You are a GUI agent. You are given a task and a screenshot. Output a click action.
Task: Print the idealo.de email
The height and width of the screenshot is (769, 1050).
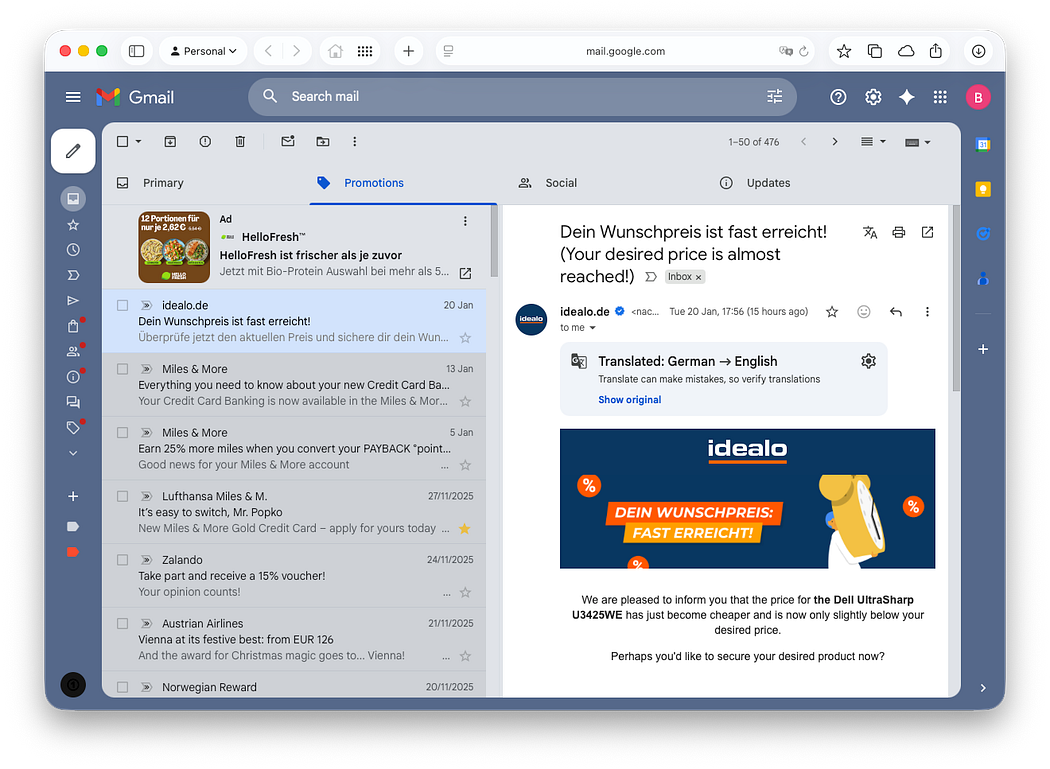point(898,231)
